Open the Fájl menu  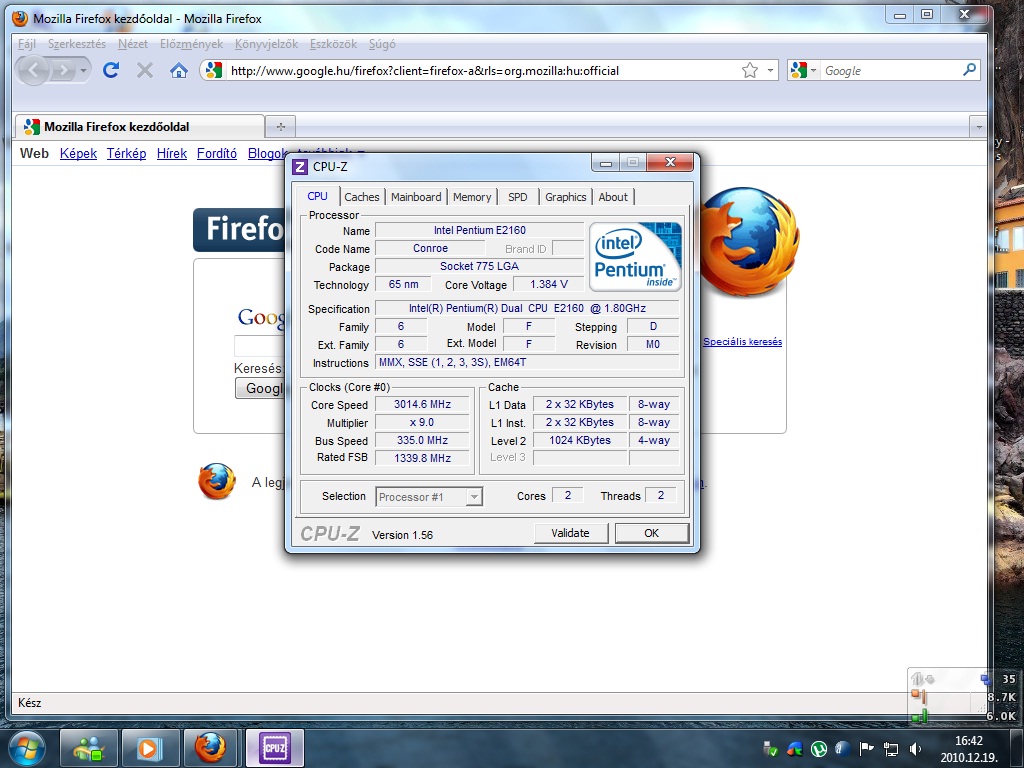pos(27,44)
